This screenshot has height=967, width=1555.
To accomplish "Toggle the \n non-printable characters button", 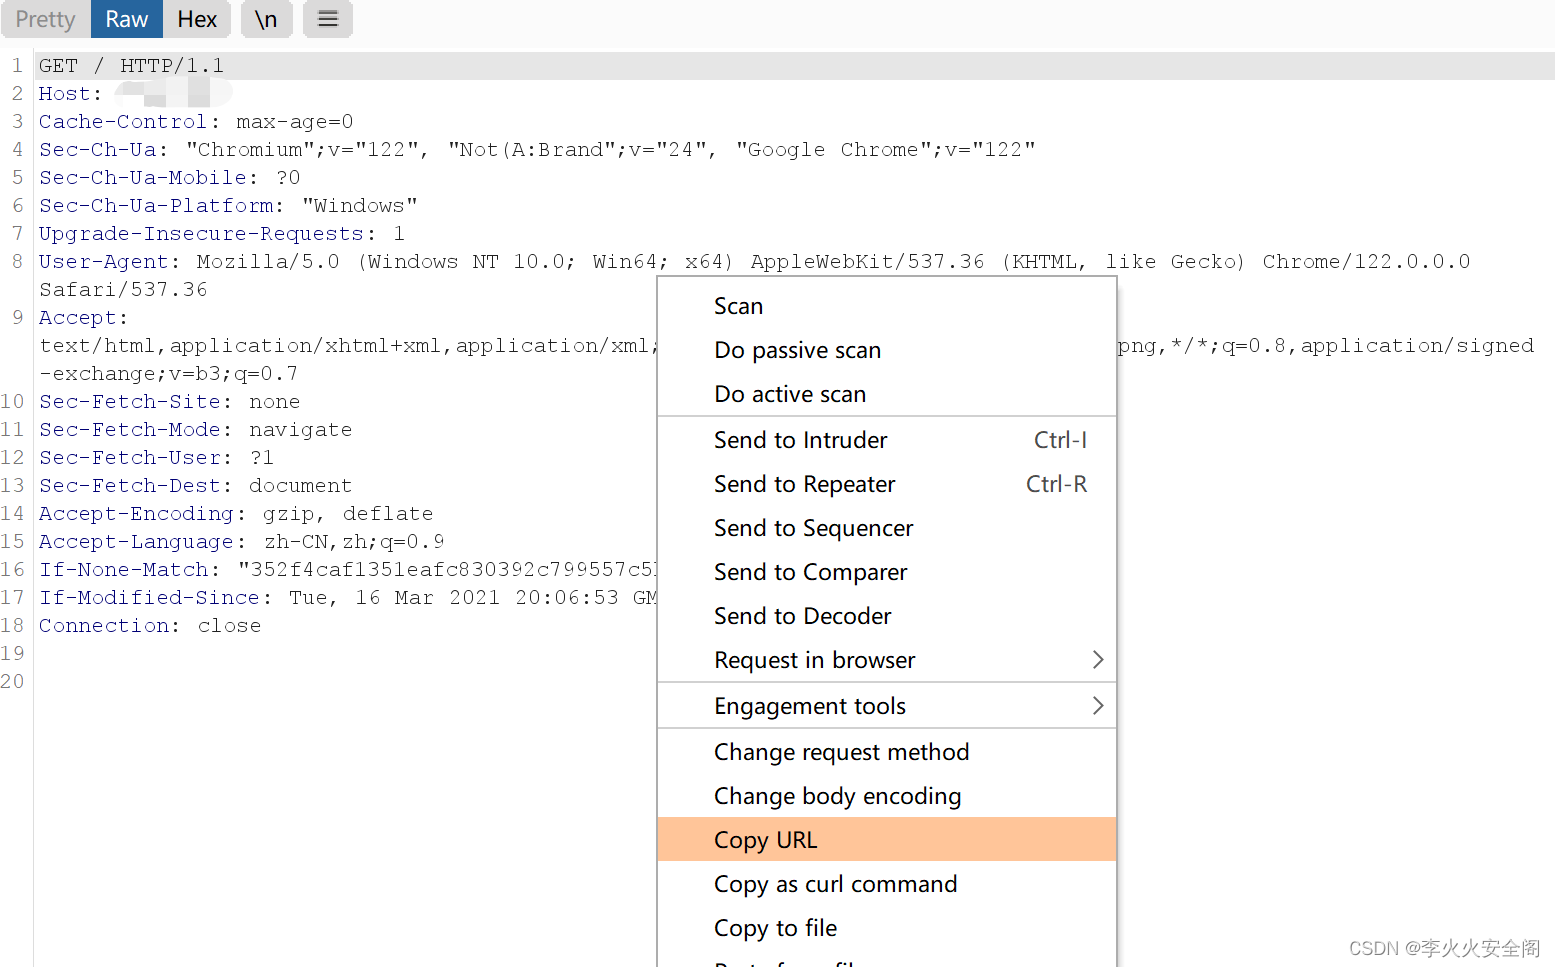I will point(266,19).
